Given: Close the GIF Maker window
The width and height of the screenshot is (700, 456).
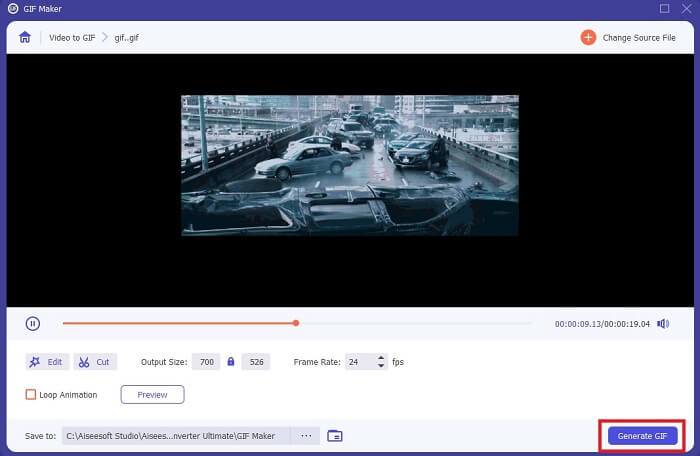Looking at the screenshot, I should click(x=687, y=8).
